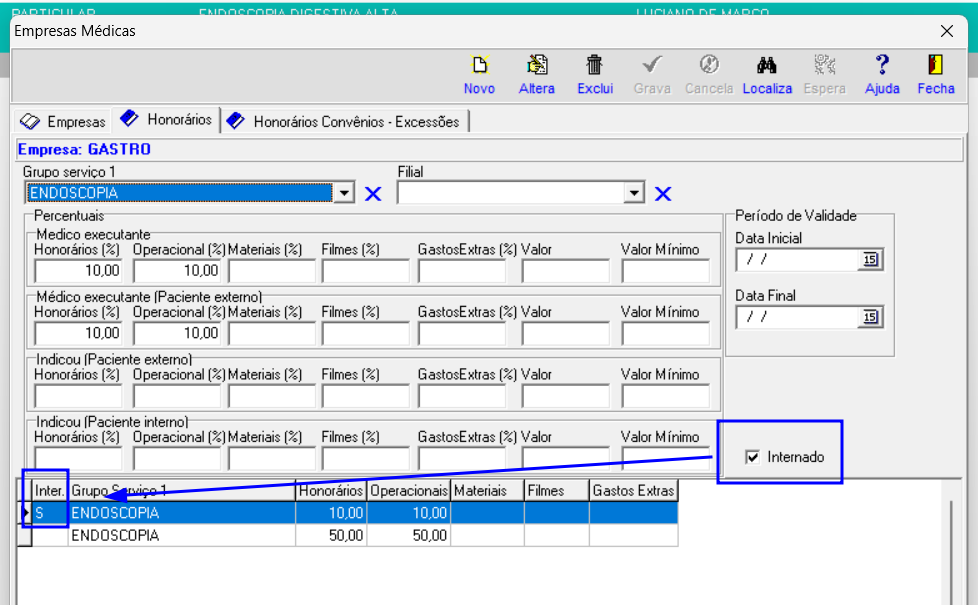Click GastosExtras field in Médico executante (Paciente externo)
This screenshot has width=978, height=605.
(x=462, y=333)
